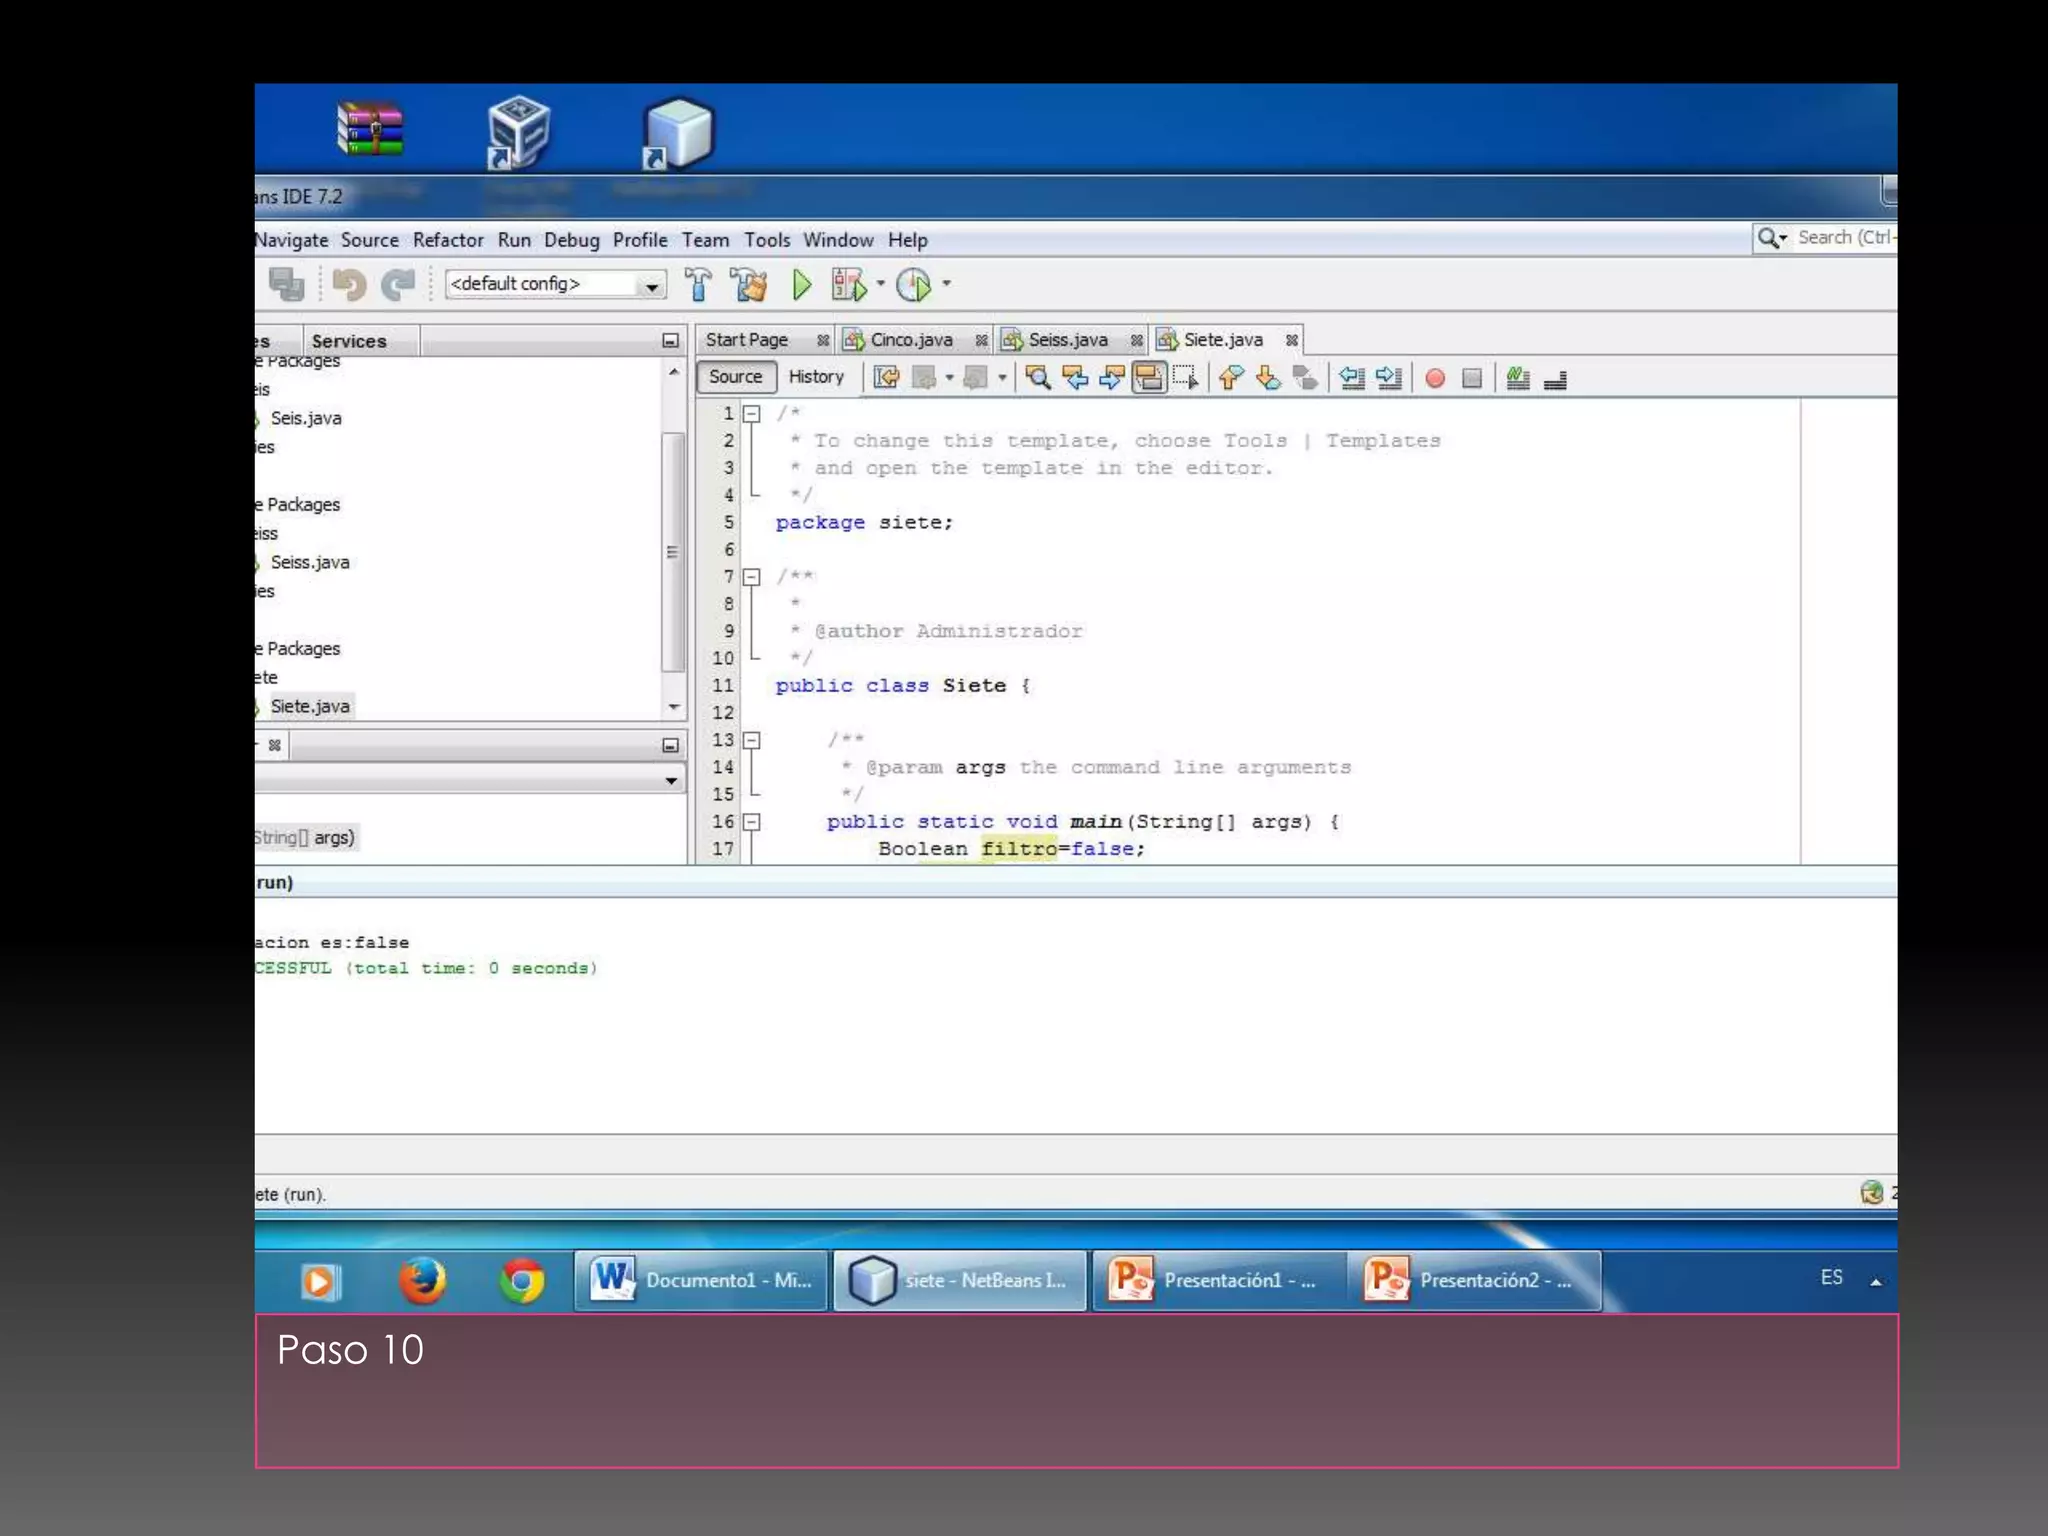Select Seiss.java in the project tree
Screen dimensions: 2048x1536
tap(310, 562)
